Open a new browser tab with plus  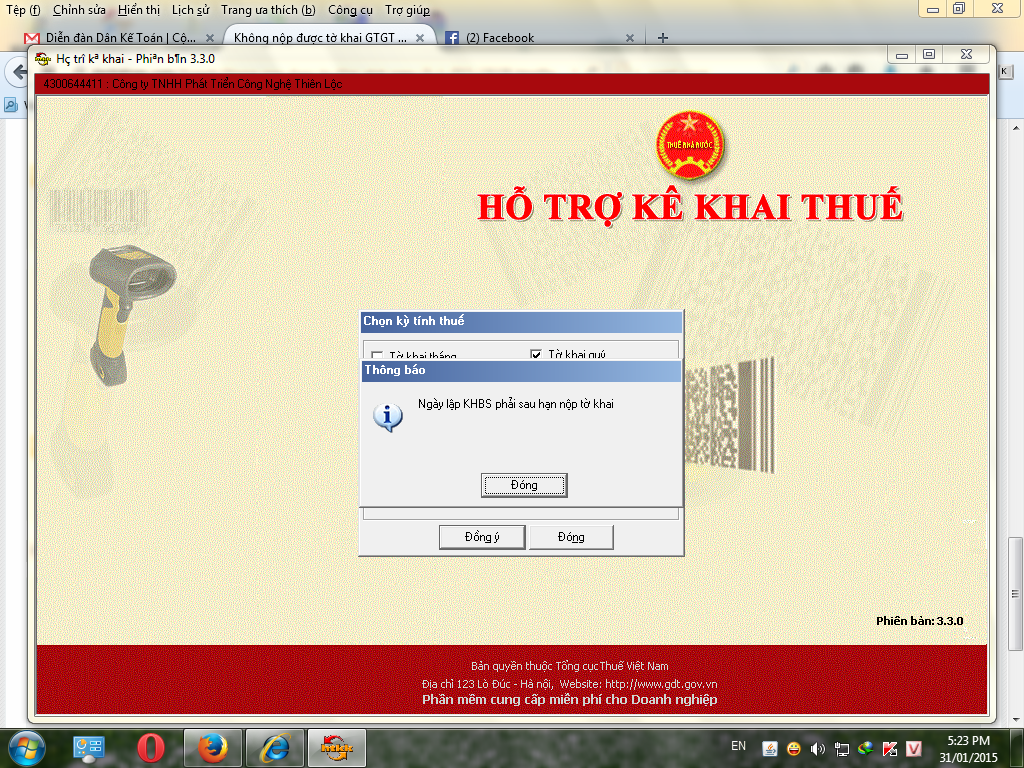[x=662, y=38]
